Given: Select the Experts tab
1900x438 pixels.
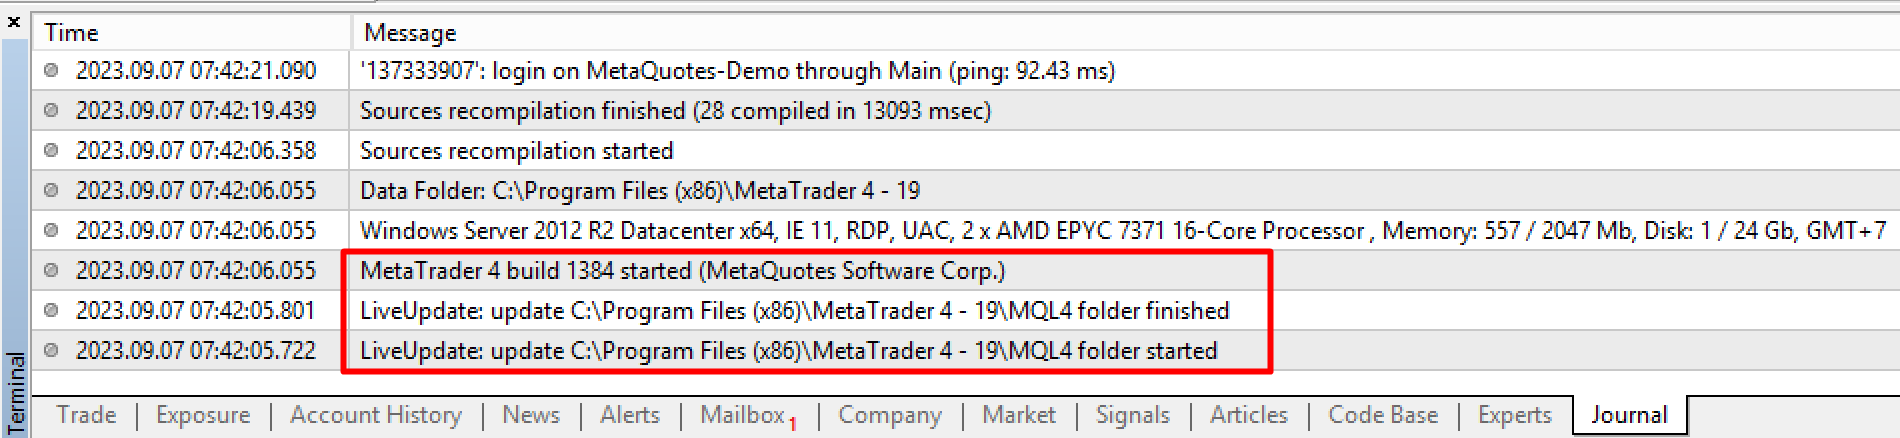Looking at the screenshot, I should [x=1515, y=415].
